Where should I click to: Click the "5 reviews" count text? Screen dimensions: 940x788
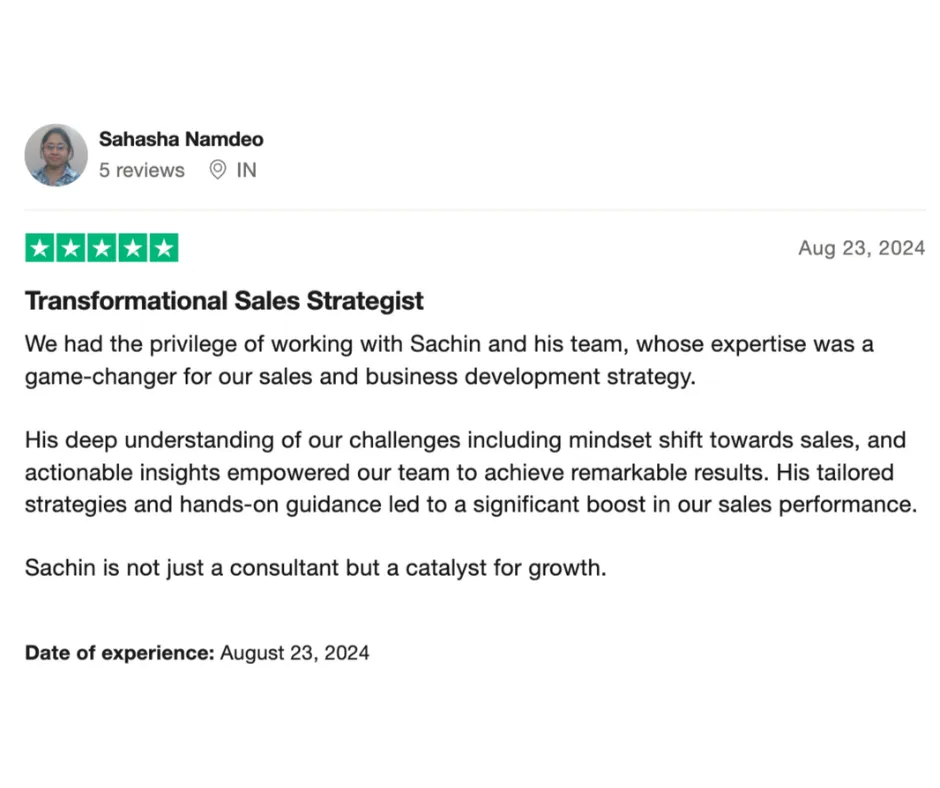142,170
